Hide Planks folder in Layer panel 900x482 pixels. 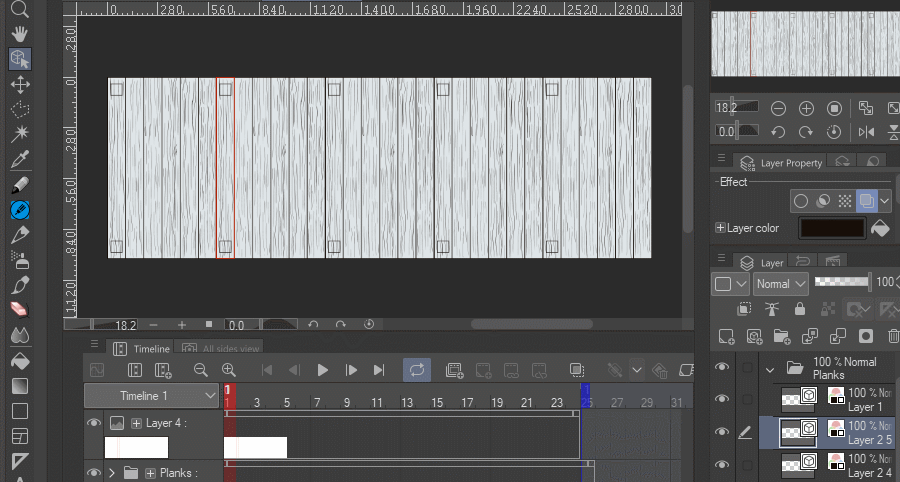(x=722, y=367)
